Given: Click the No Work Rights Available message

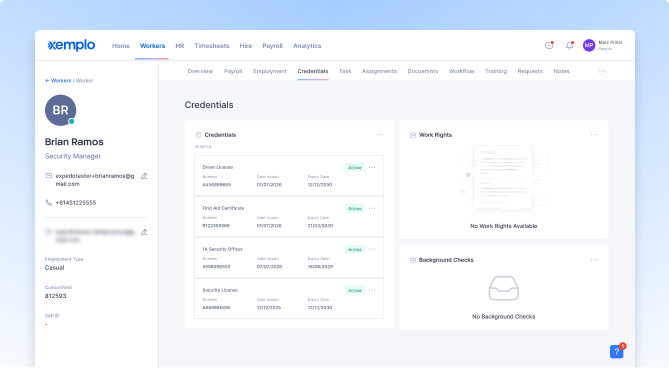Looking at the screenshot, I should coord(503,226).
